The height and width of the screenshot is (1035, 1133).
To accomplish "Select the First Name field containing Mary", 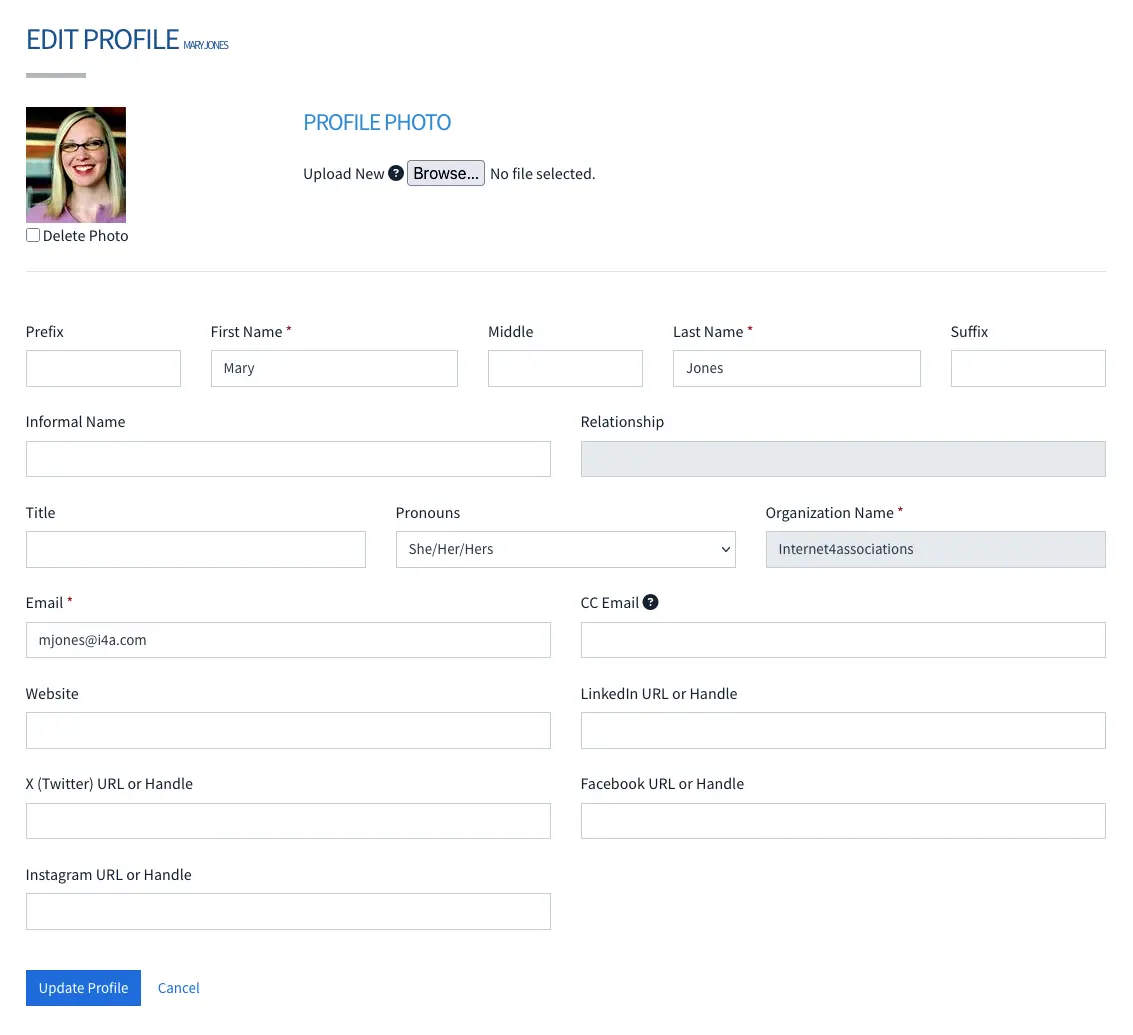I will [334, 368].
